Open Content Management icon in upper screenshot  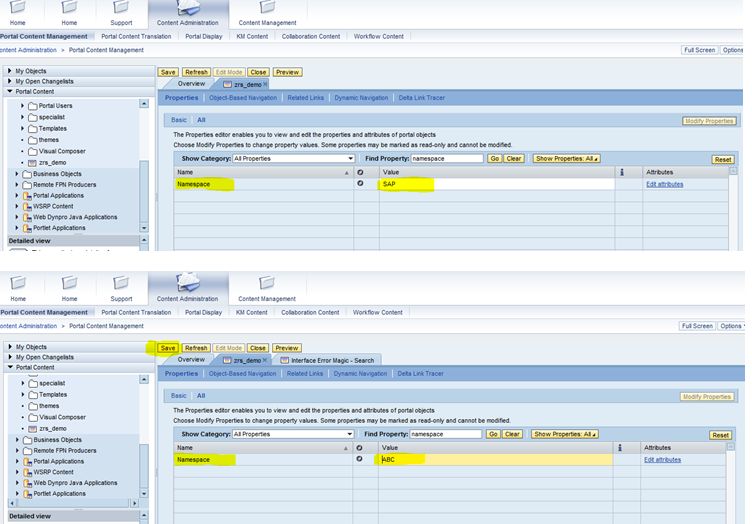click(267, 7)
